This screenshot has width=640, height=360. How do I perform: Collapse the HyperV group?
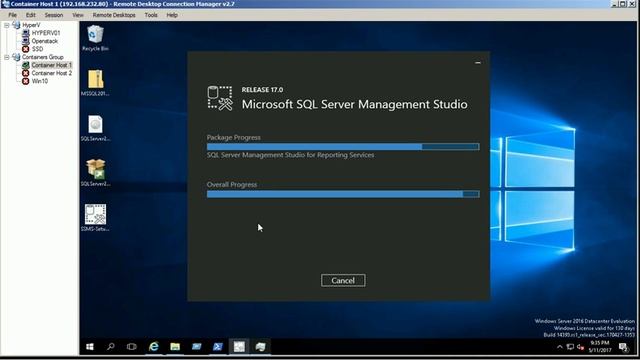point(7,25)
